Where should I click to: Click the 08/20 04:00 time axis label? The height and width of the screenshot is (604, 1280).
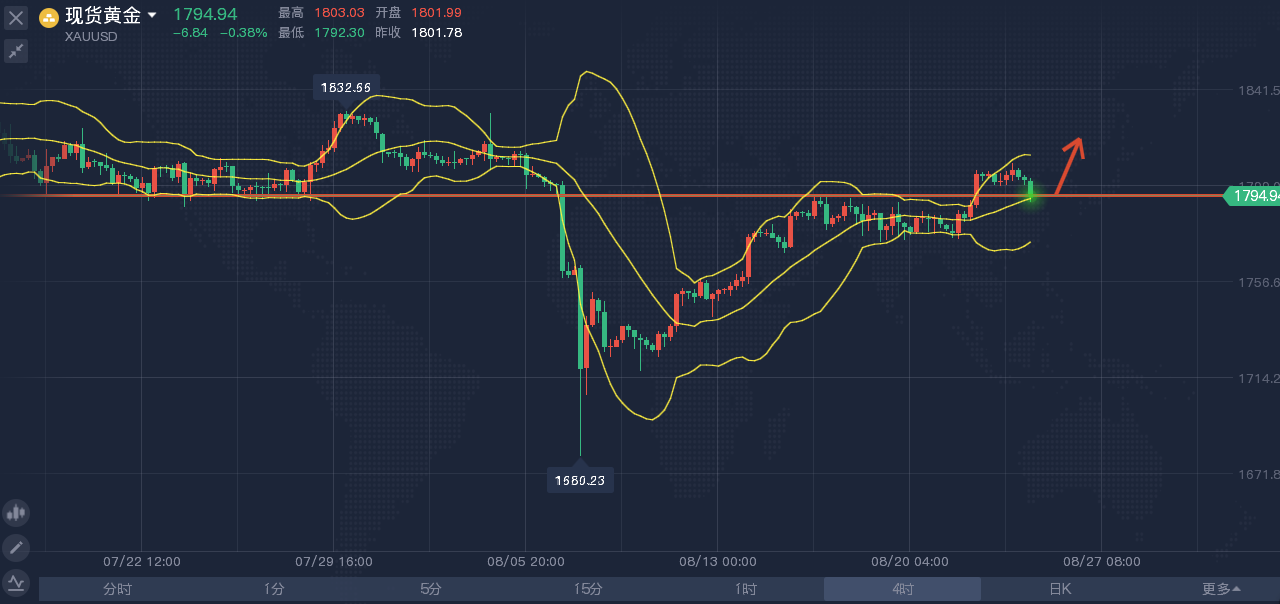click(x=909, y=562)
